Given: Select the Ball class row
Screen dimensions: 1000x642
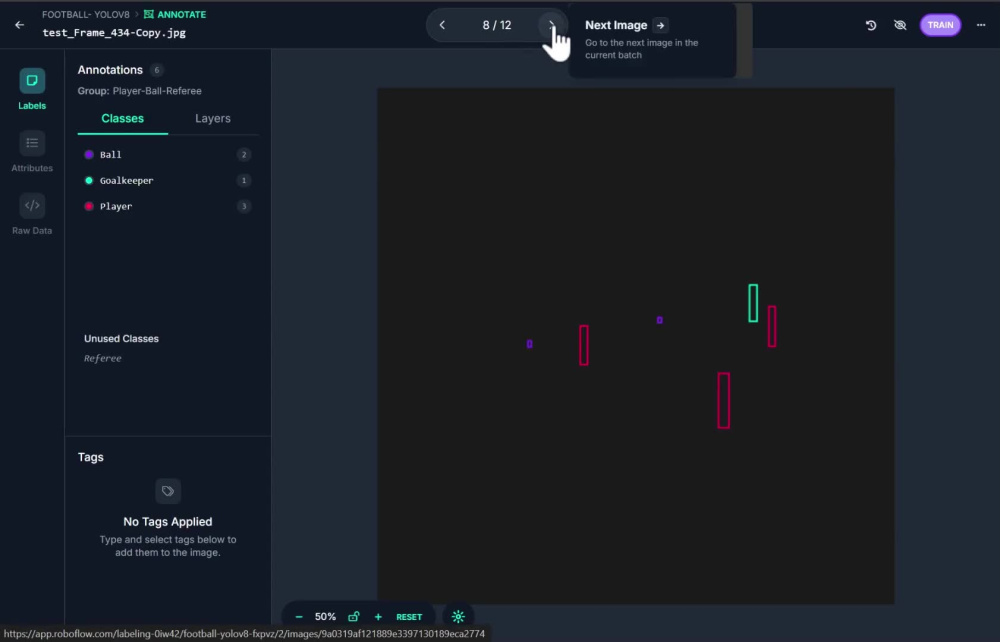Looking at the screenshot, I should (x=167, y=154).
